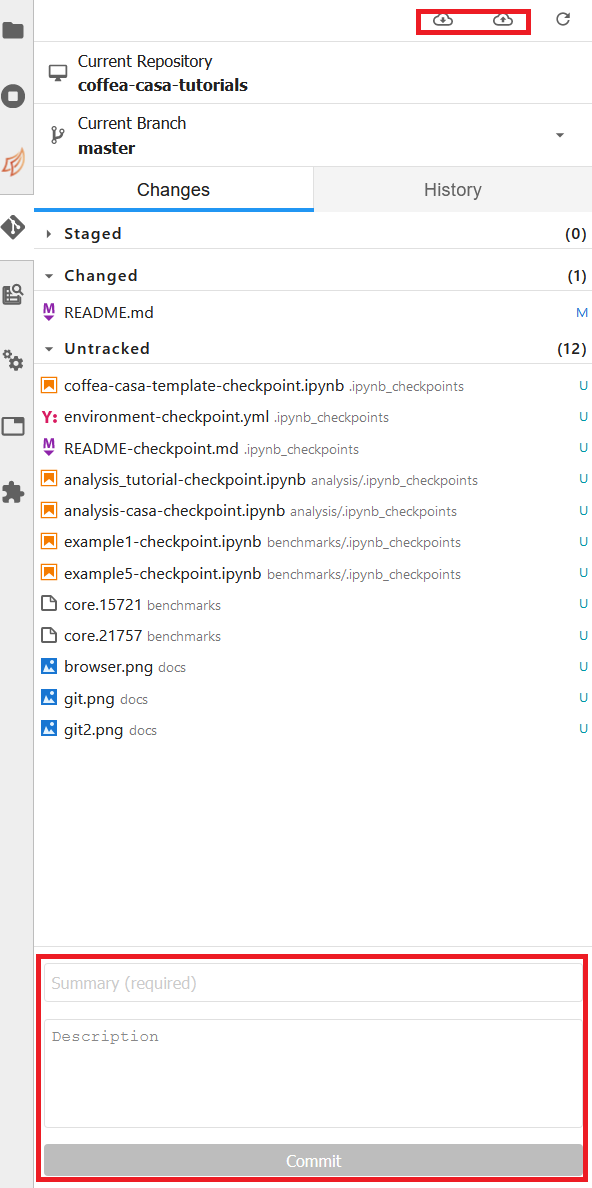Open the Current Branch dropdown arrow
The width and height of the screenshot is (592, 1188).
pyautogui.click(x=560, y=135)
